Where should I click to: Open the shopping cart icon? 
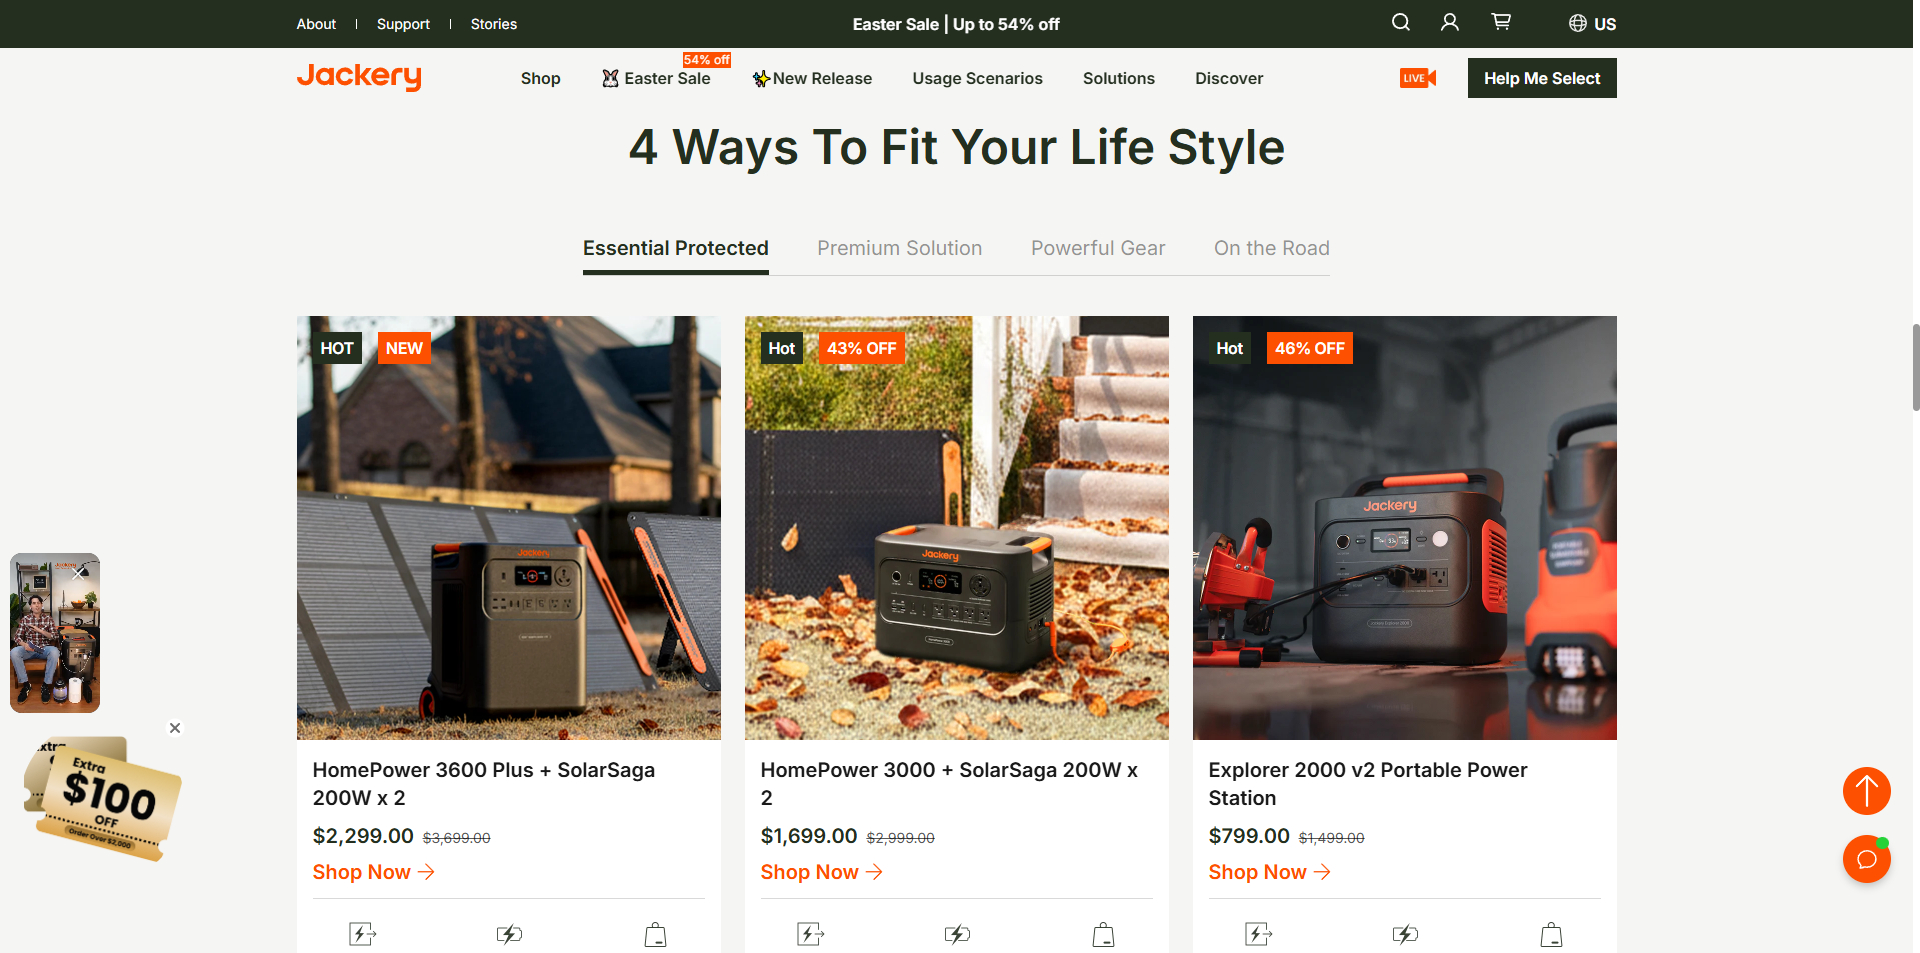(1501, 22)
